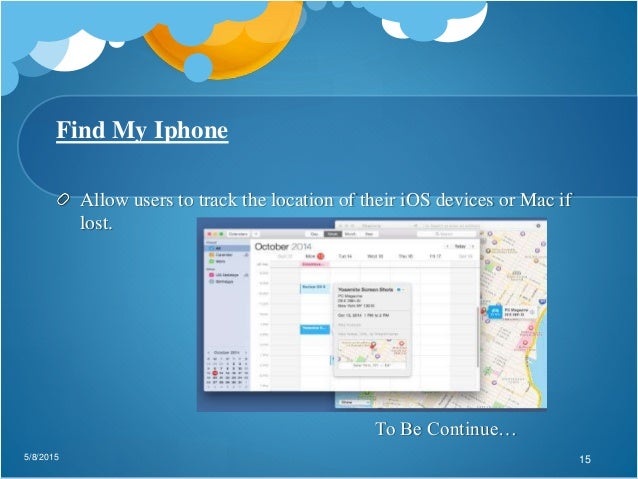This screenshot has width=638, height=479.
Task: Click the red pin on popup map
Action: tap(372, 345)
